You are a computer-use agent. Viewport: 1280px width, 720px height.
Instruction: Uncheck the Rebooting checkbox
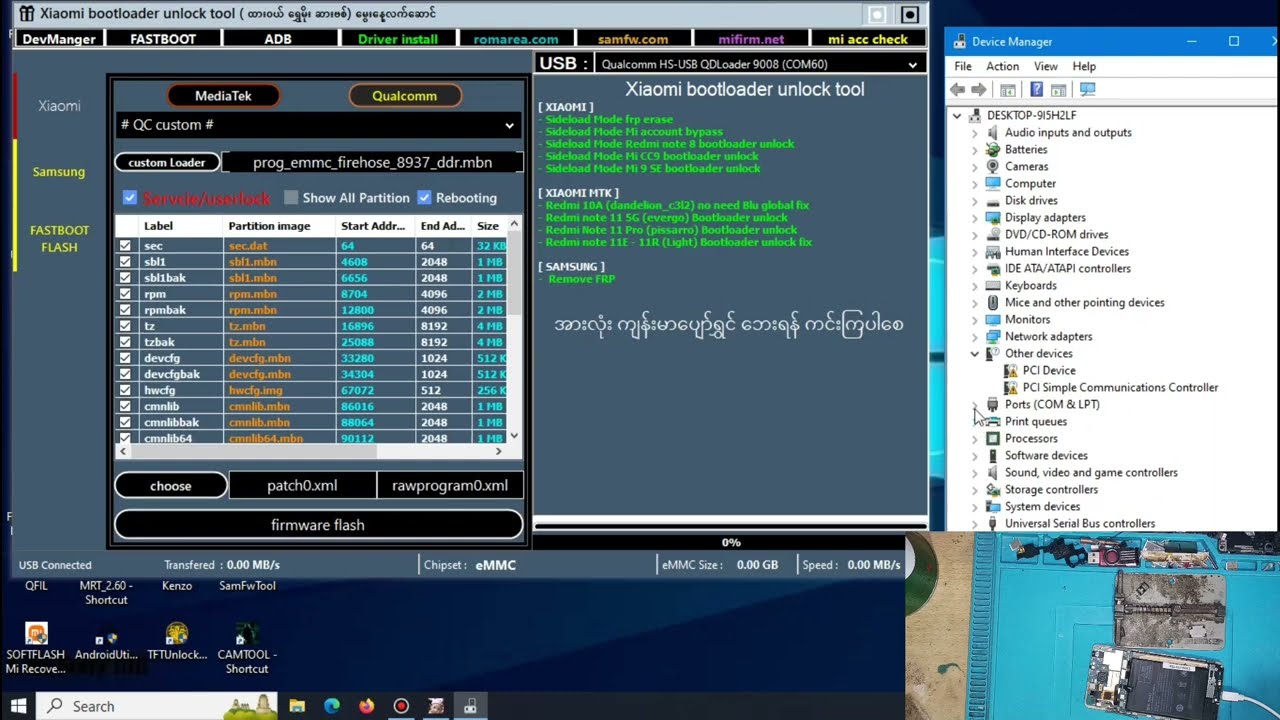point(424,198)
